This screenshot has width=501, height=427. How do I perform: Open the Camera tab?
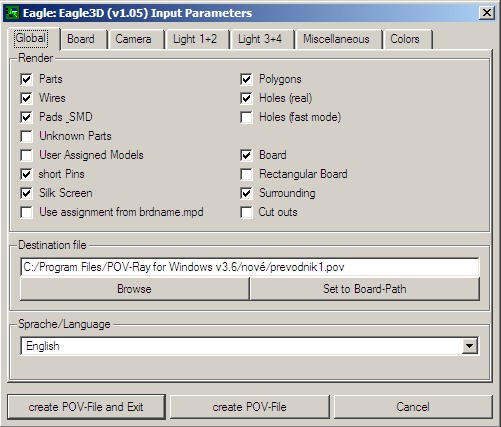pyautogui.click(x=133, y=39)
